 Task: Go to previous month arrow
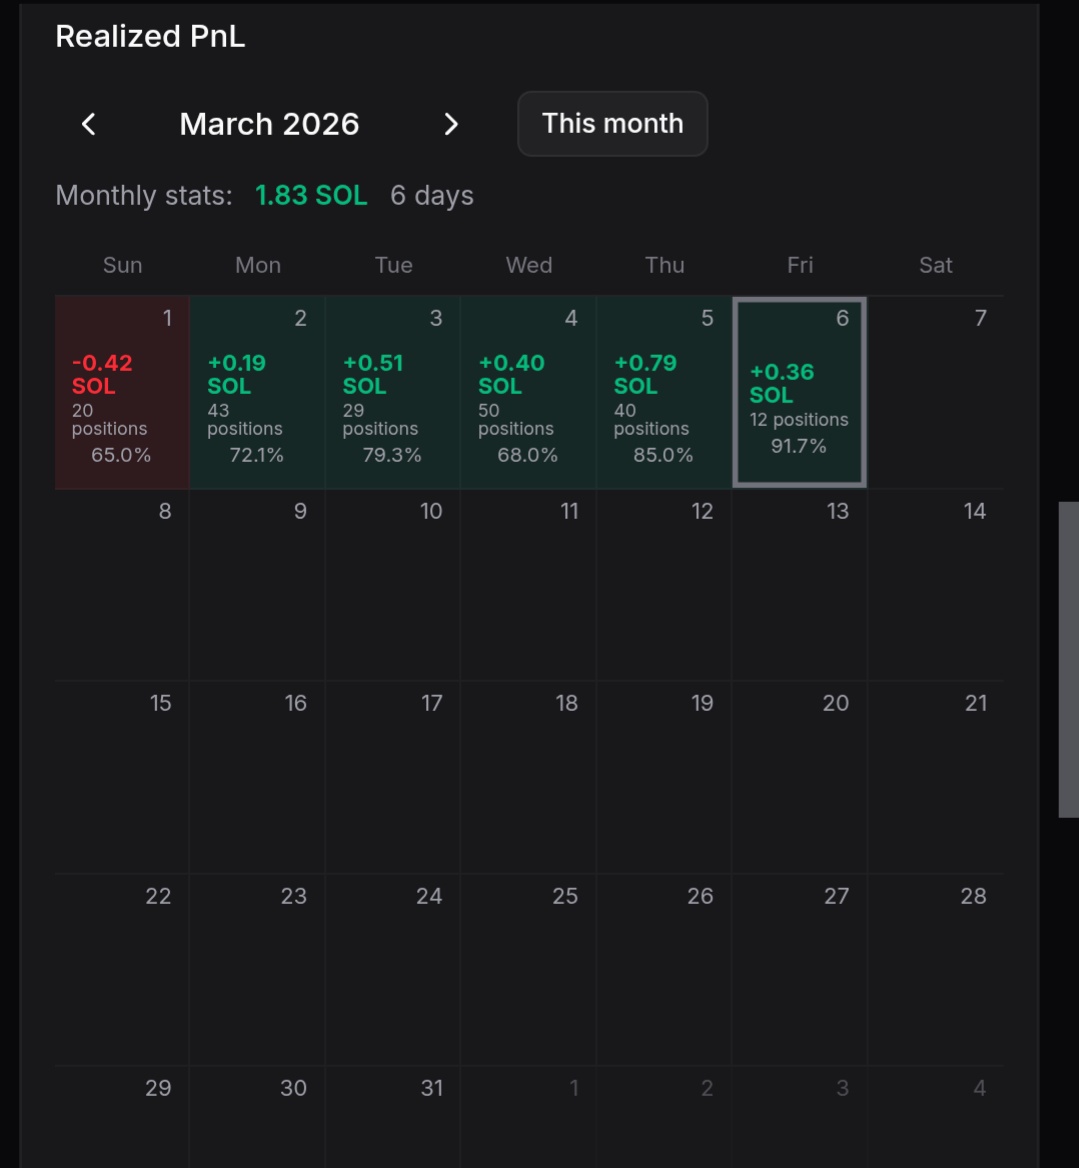click(89, 124)
